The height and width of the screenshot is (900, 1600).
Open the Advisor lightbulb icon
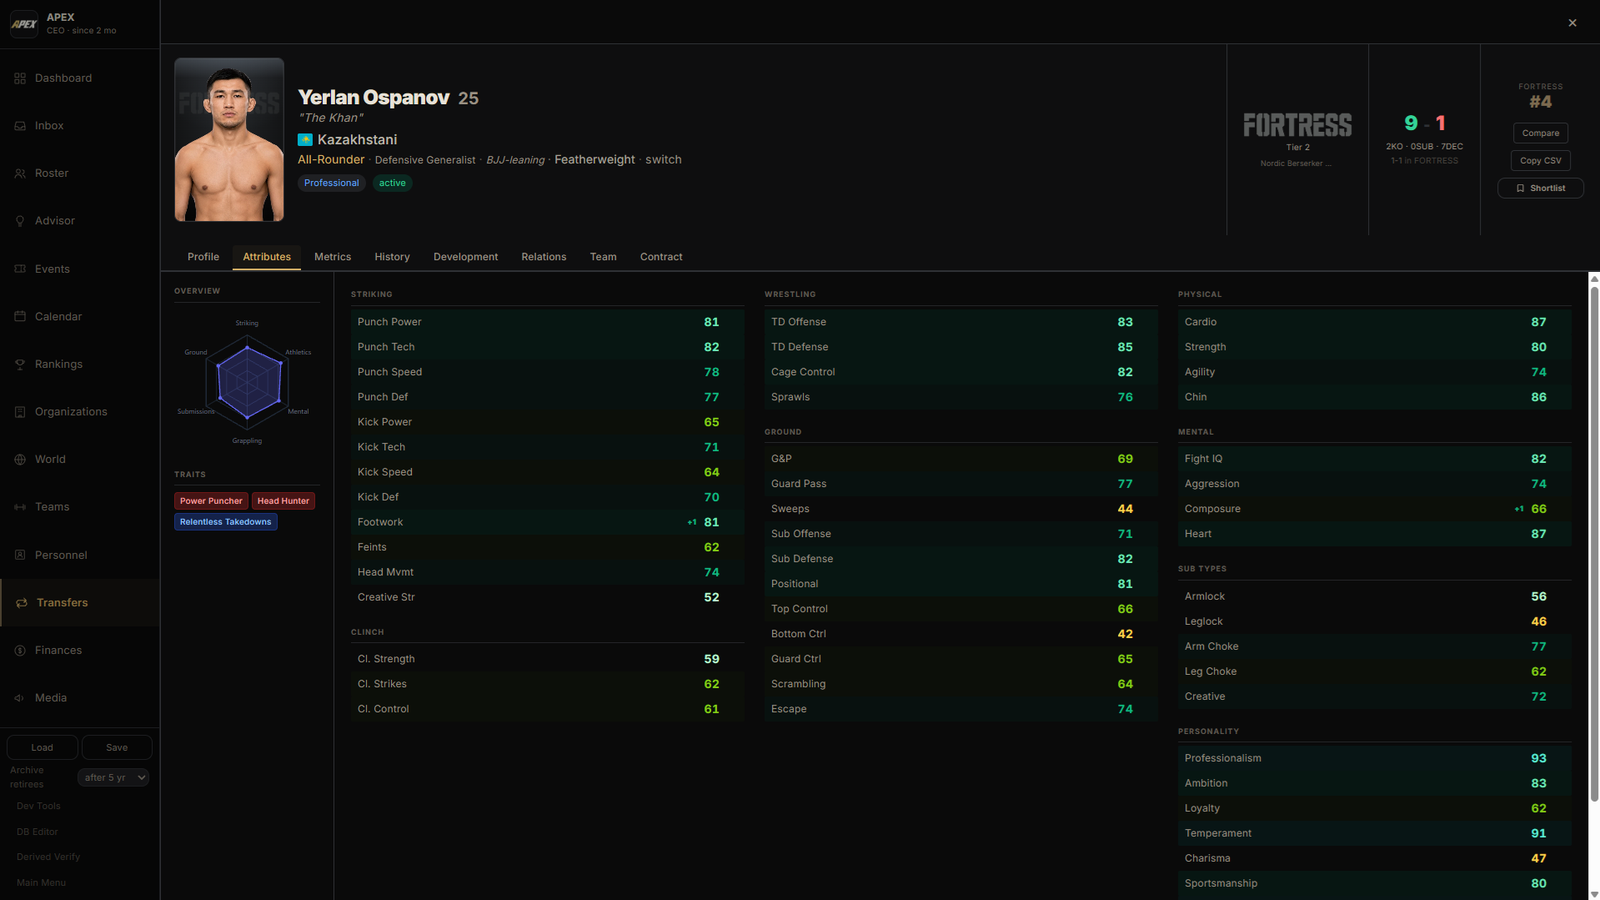click(x=20, y=221)
